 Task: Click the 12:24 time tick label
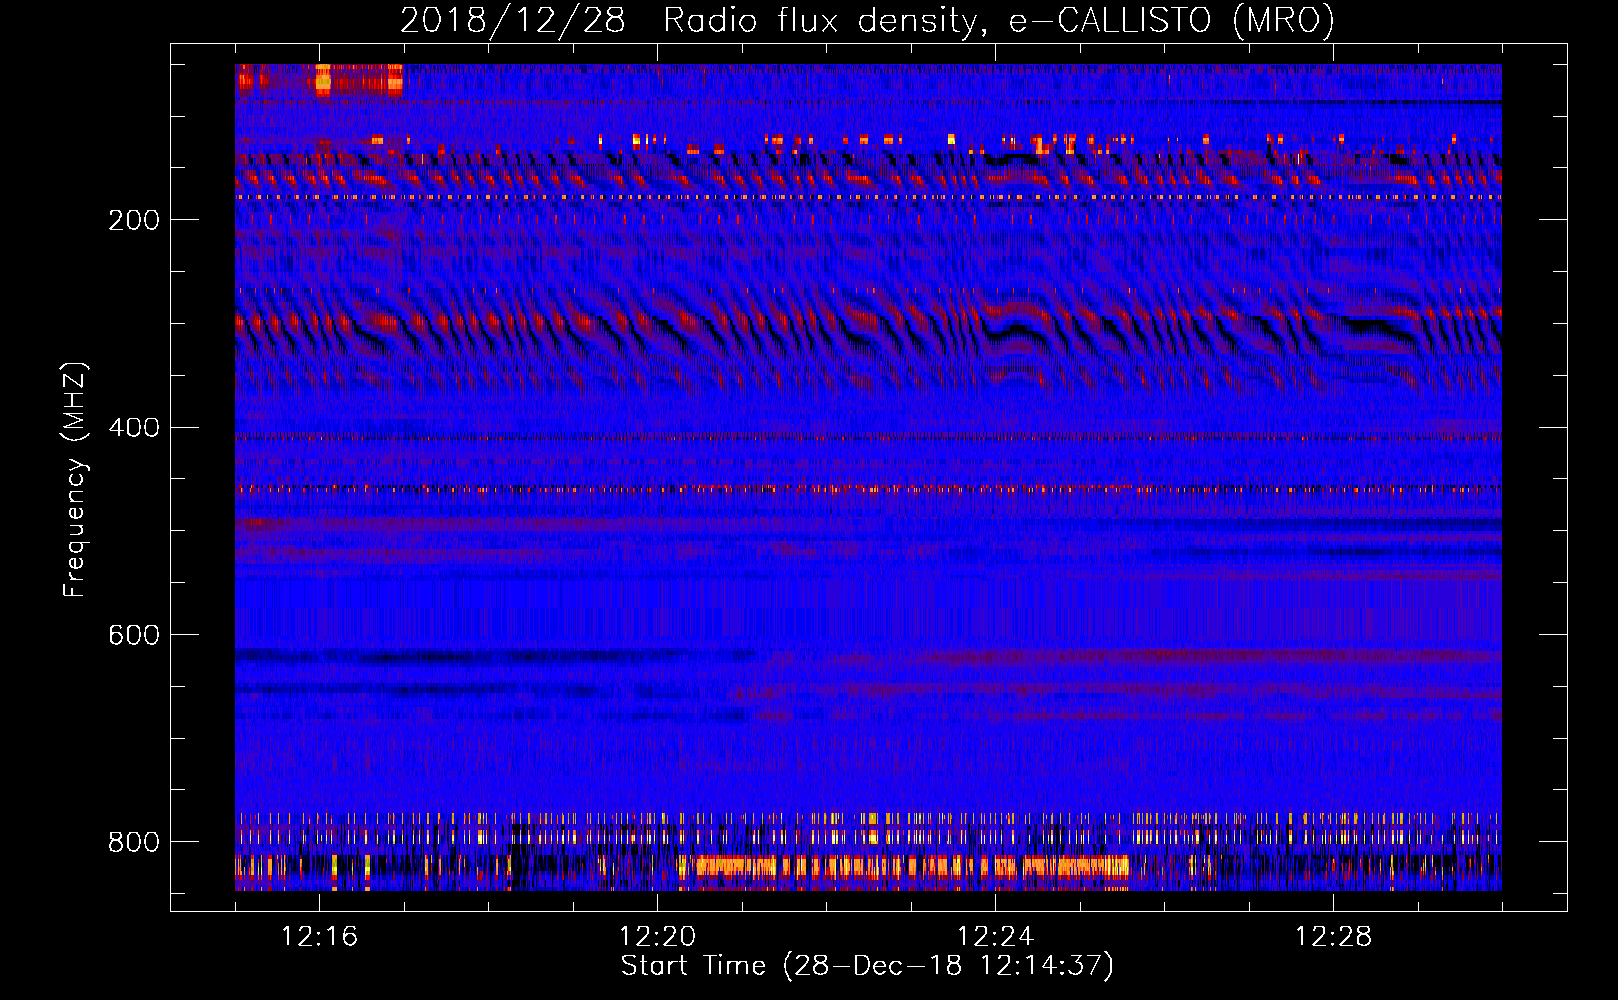coord(996,937)
